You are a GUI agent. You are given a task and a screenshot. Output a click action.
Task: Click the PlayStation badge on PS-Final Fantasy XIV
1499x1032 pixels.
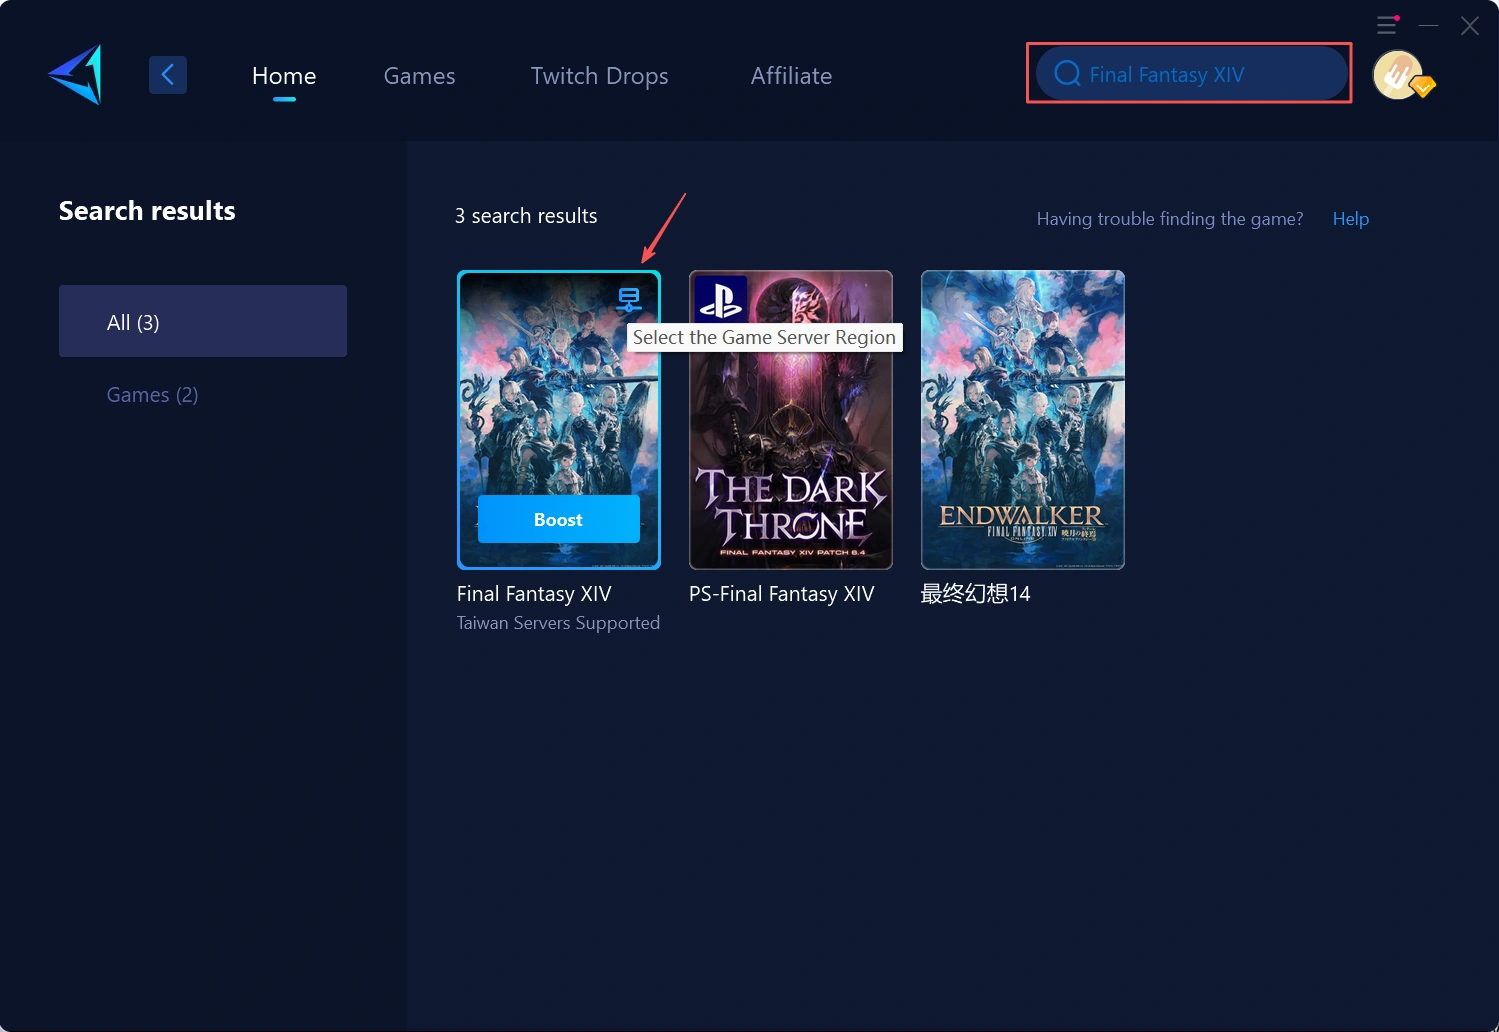tap(720, 298)
